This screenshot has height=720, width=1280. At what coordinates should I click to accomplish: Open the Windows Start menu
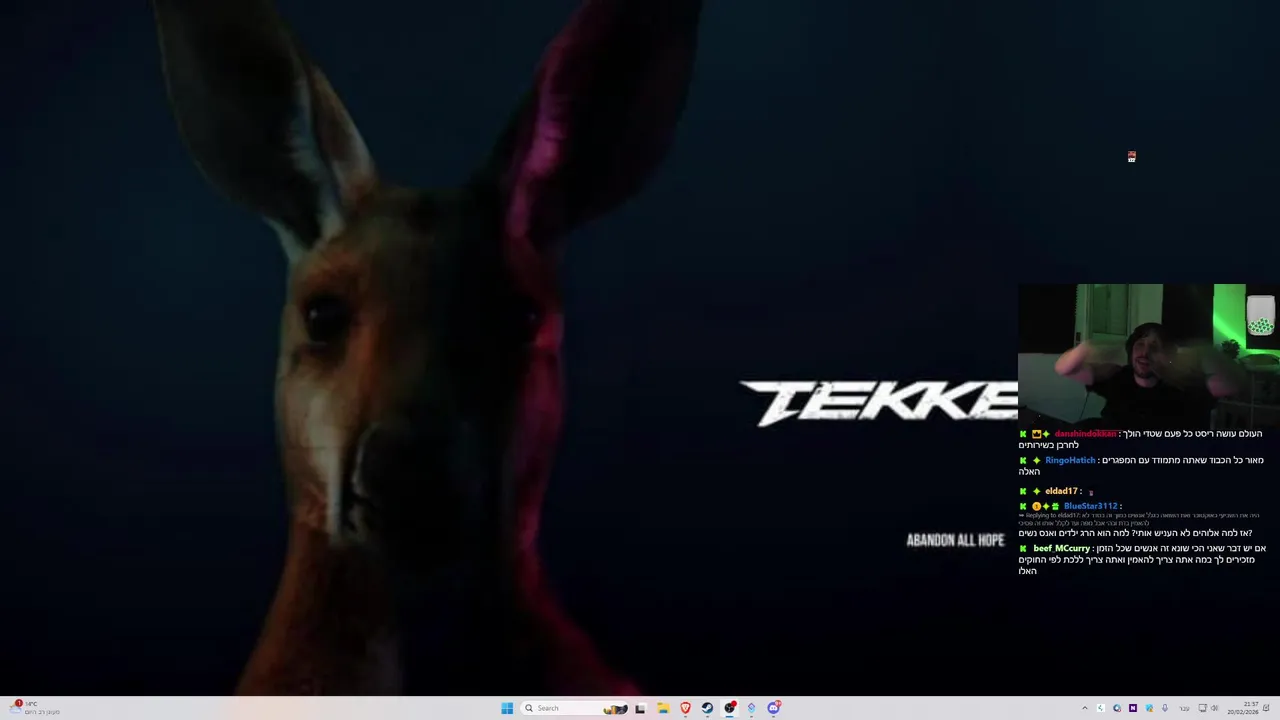(x=507, y=708)
